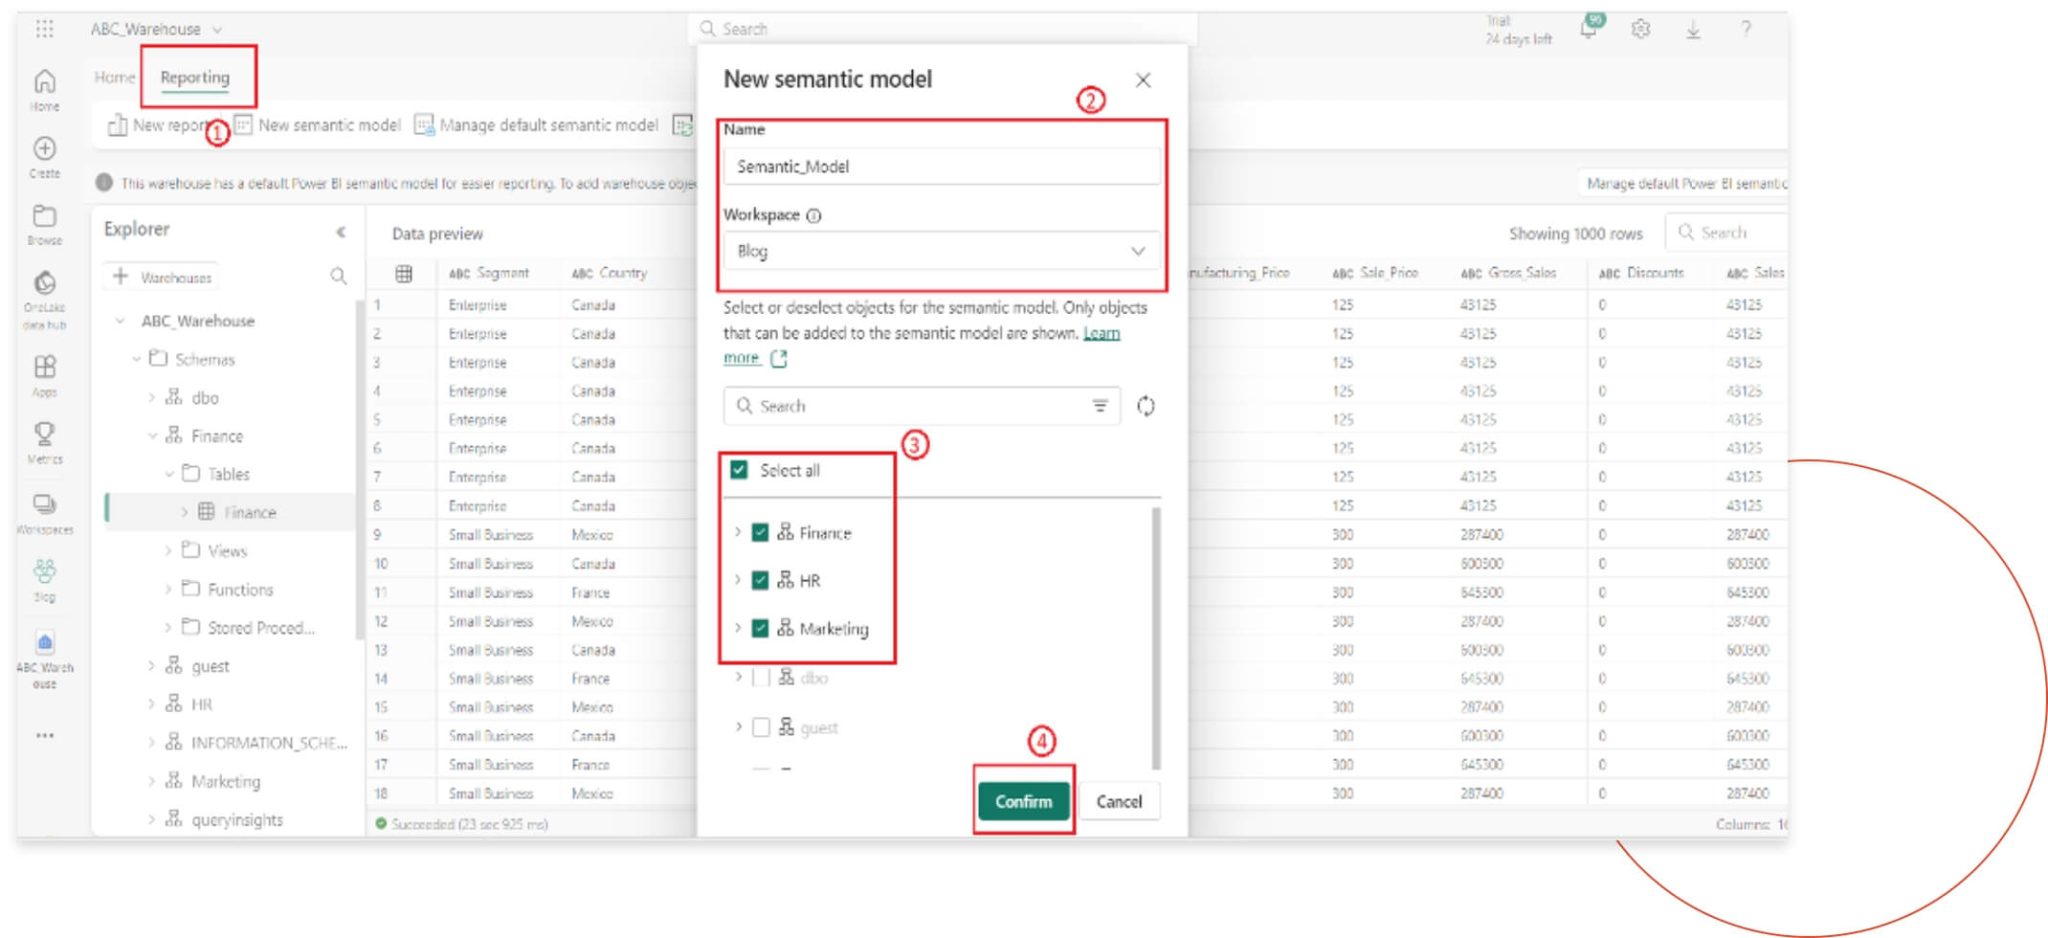The width and height of the screenshot is (2048, 938).
Task: Click the Name field with Semantic_Model
Action: tap(942, 166)
